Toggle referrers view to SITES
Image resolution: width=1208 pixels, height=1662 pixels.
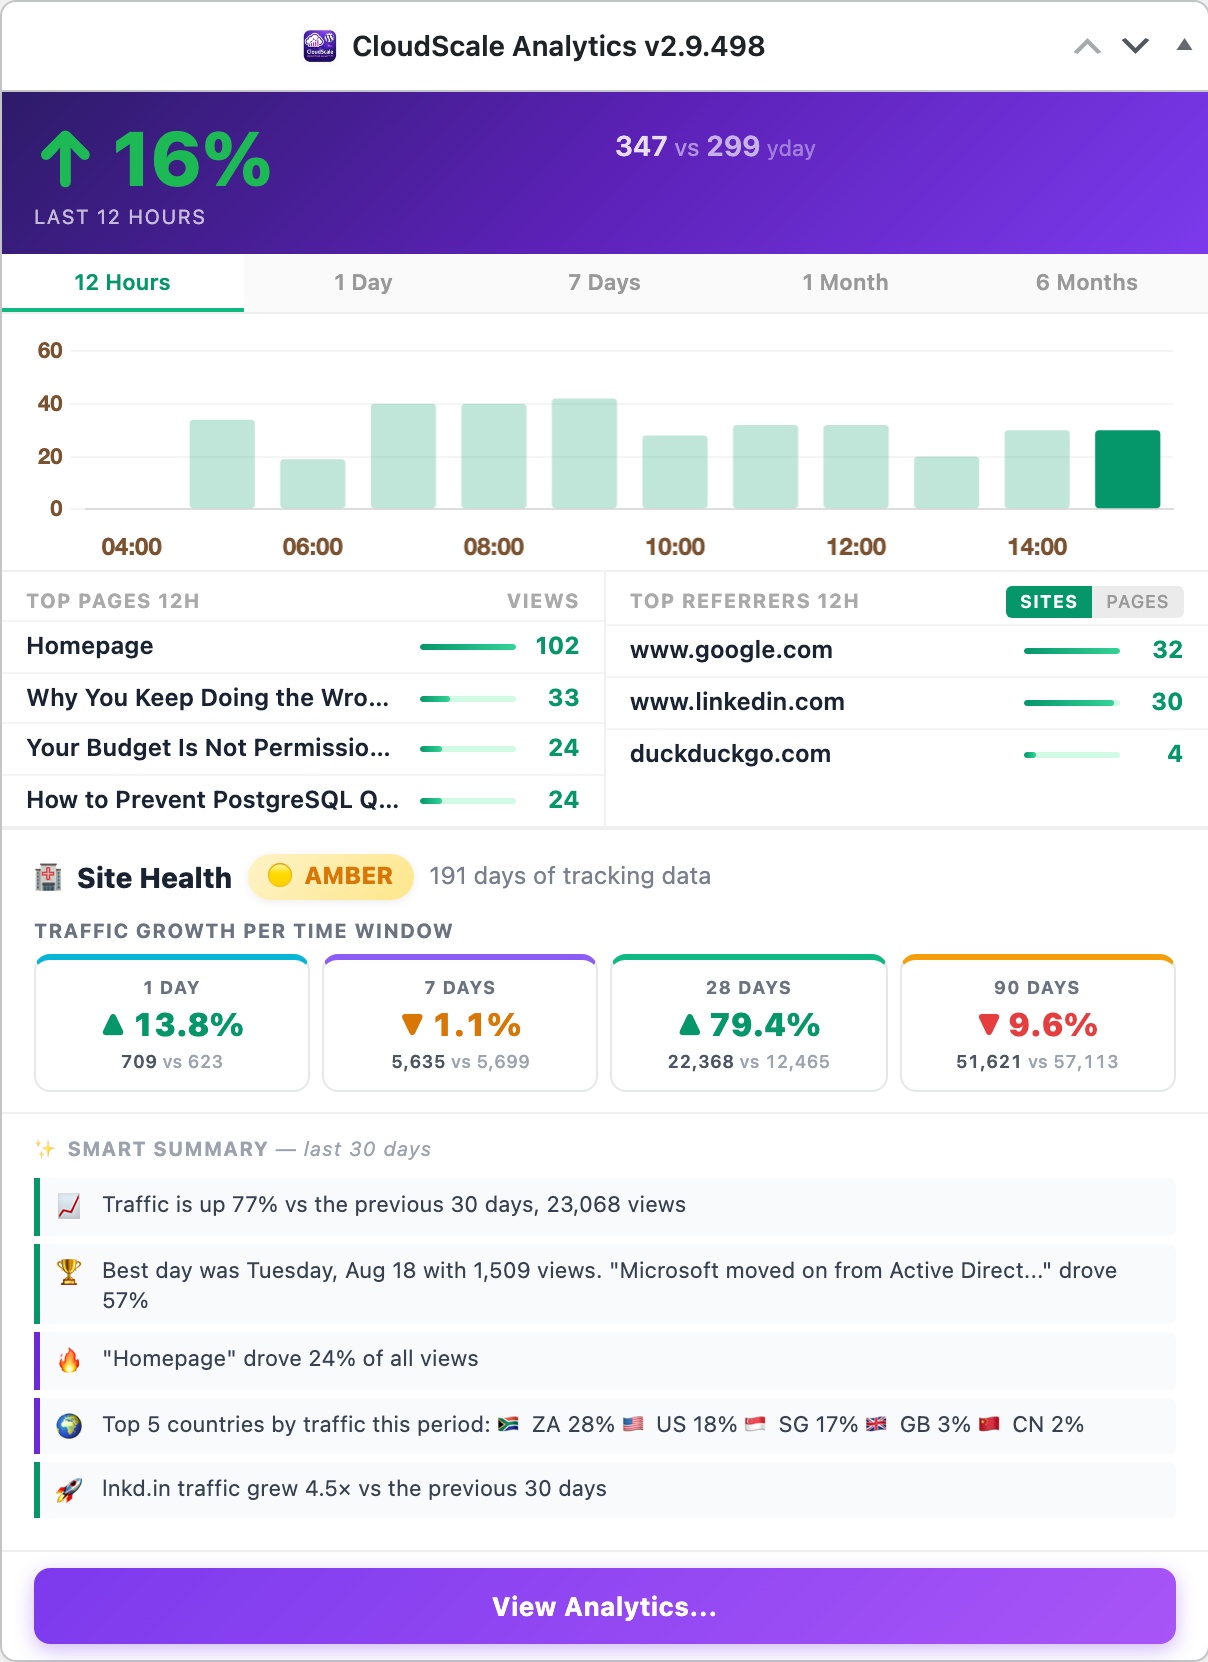tap(1048, 602)
